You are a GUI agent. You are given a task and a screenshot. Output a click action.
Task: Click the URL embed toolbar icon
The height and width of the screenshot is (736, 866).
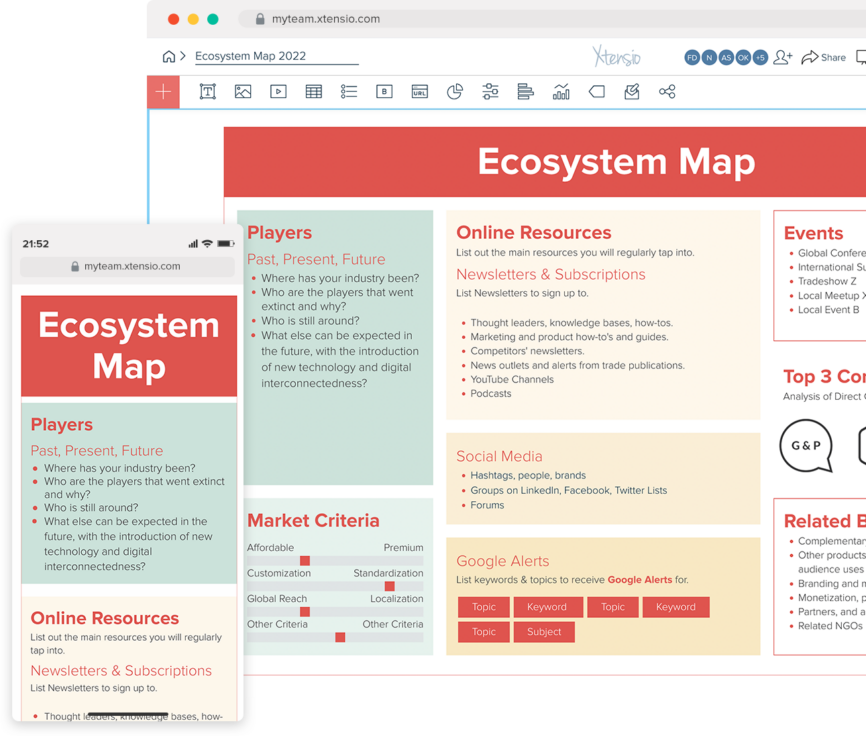point(418,91)
